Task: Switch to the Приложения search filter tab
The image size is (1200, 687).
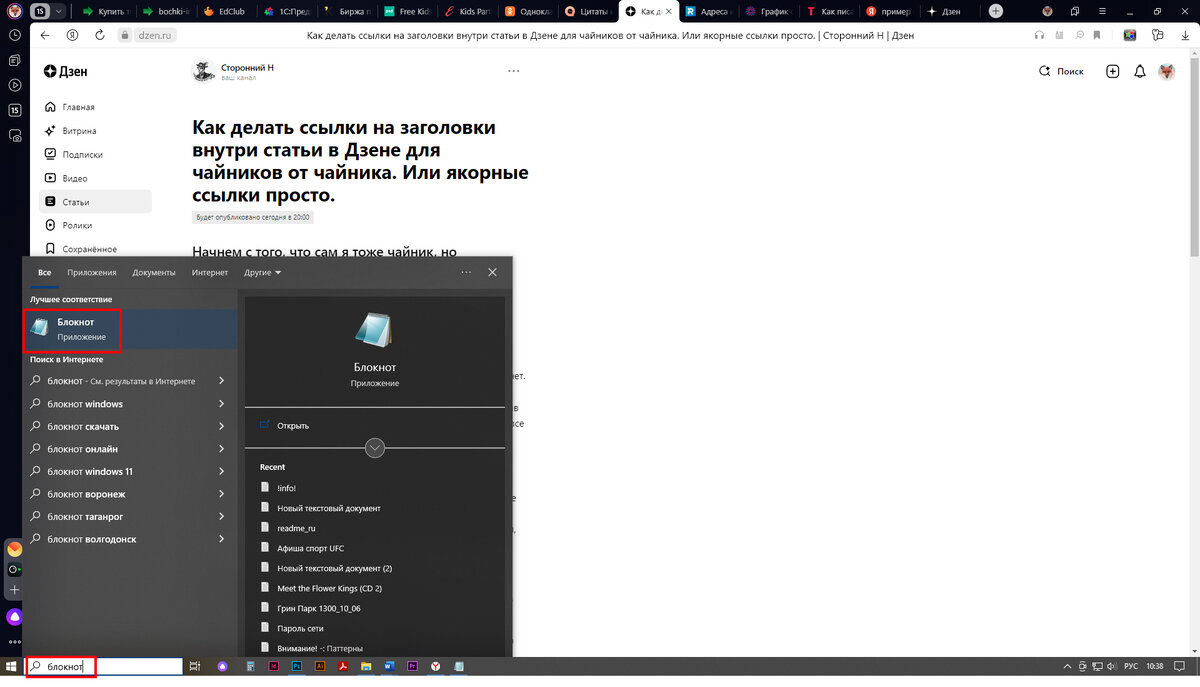Action: (x=92, y=272)
